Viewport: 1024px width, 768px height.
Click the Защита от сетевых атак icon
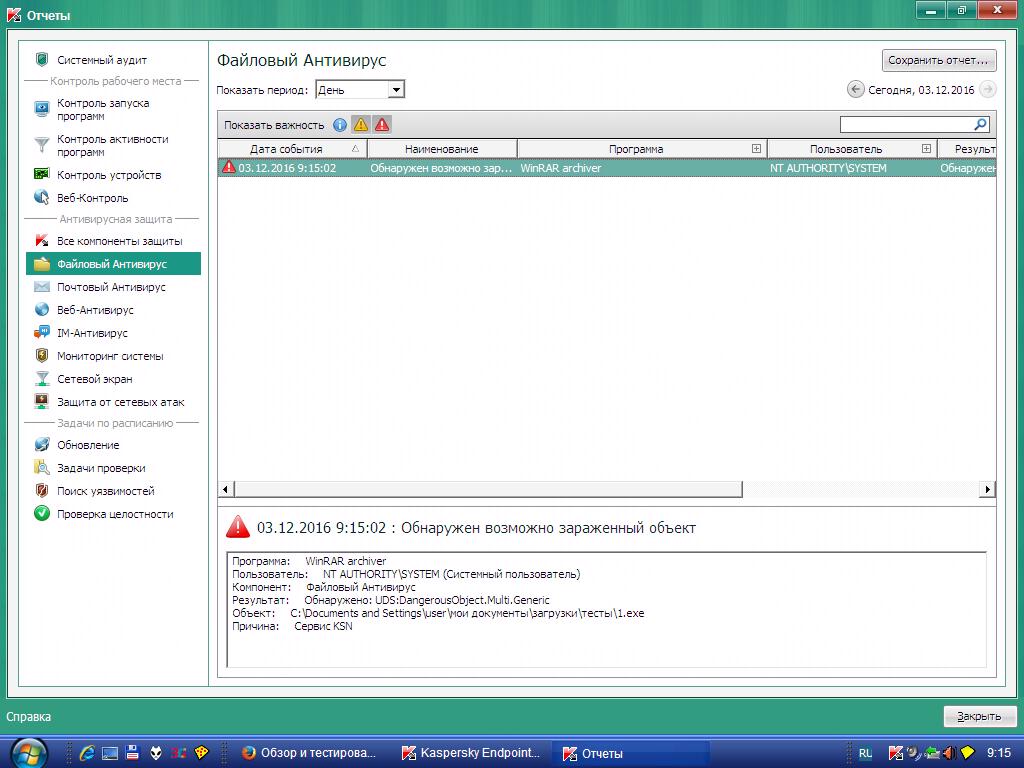point(42,402)
